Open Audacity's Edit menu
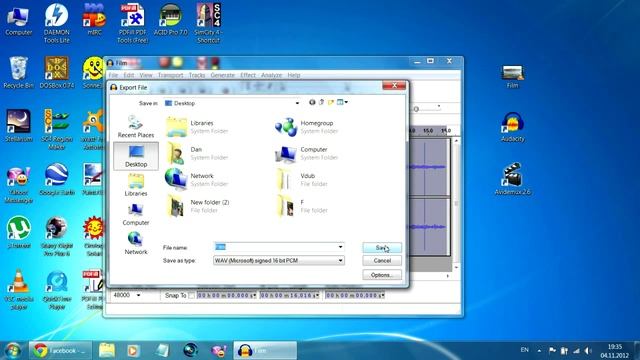The image size is (640, 360). tap(129, 75)
